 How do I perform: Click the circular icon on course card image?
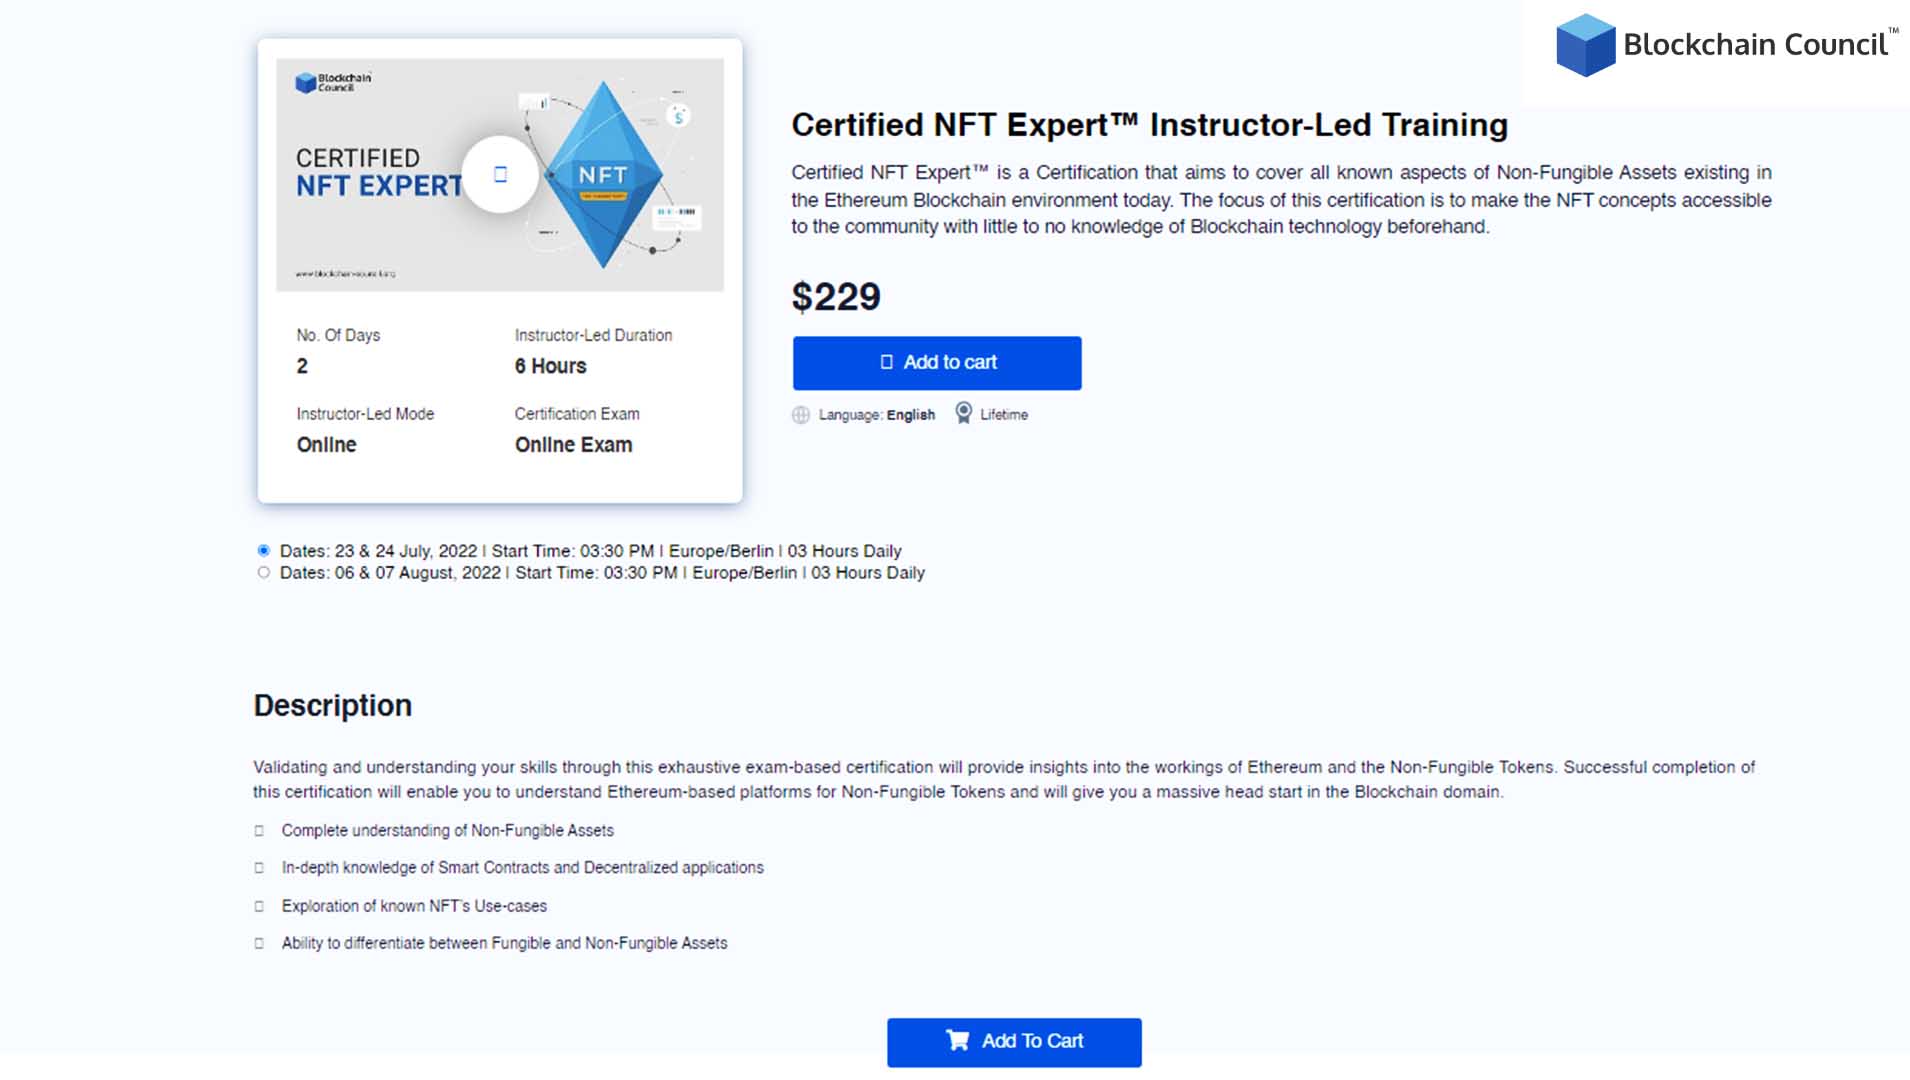point(500,174)
